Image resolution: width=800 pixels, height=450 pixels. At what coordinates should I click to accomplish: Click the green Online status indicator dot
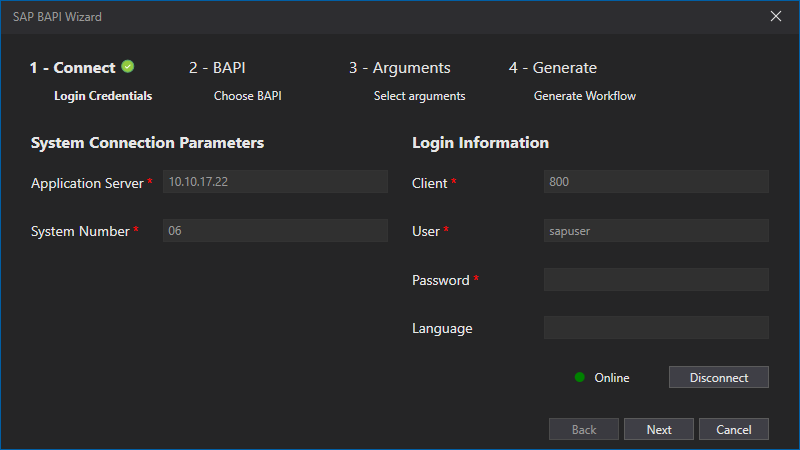point(580,378)
